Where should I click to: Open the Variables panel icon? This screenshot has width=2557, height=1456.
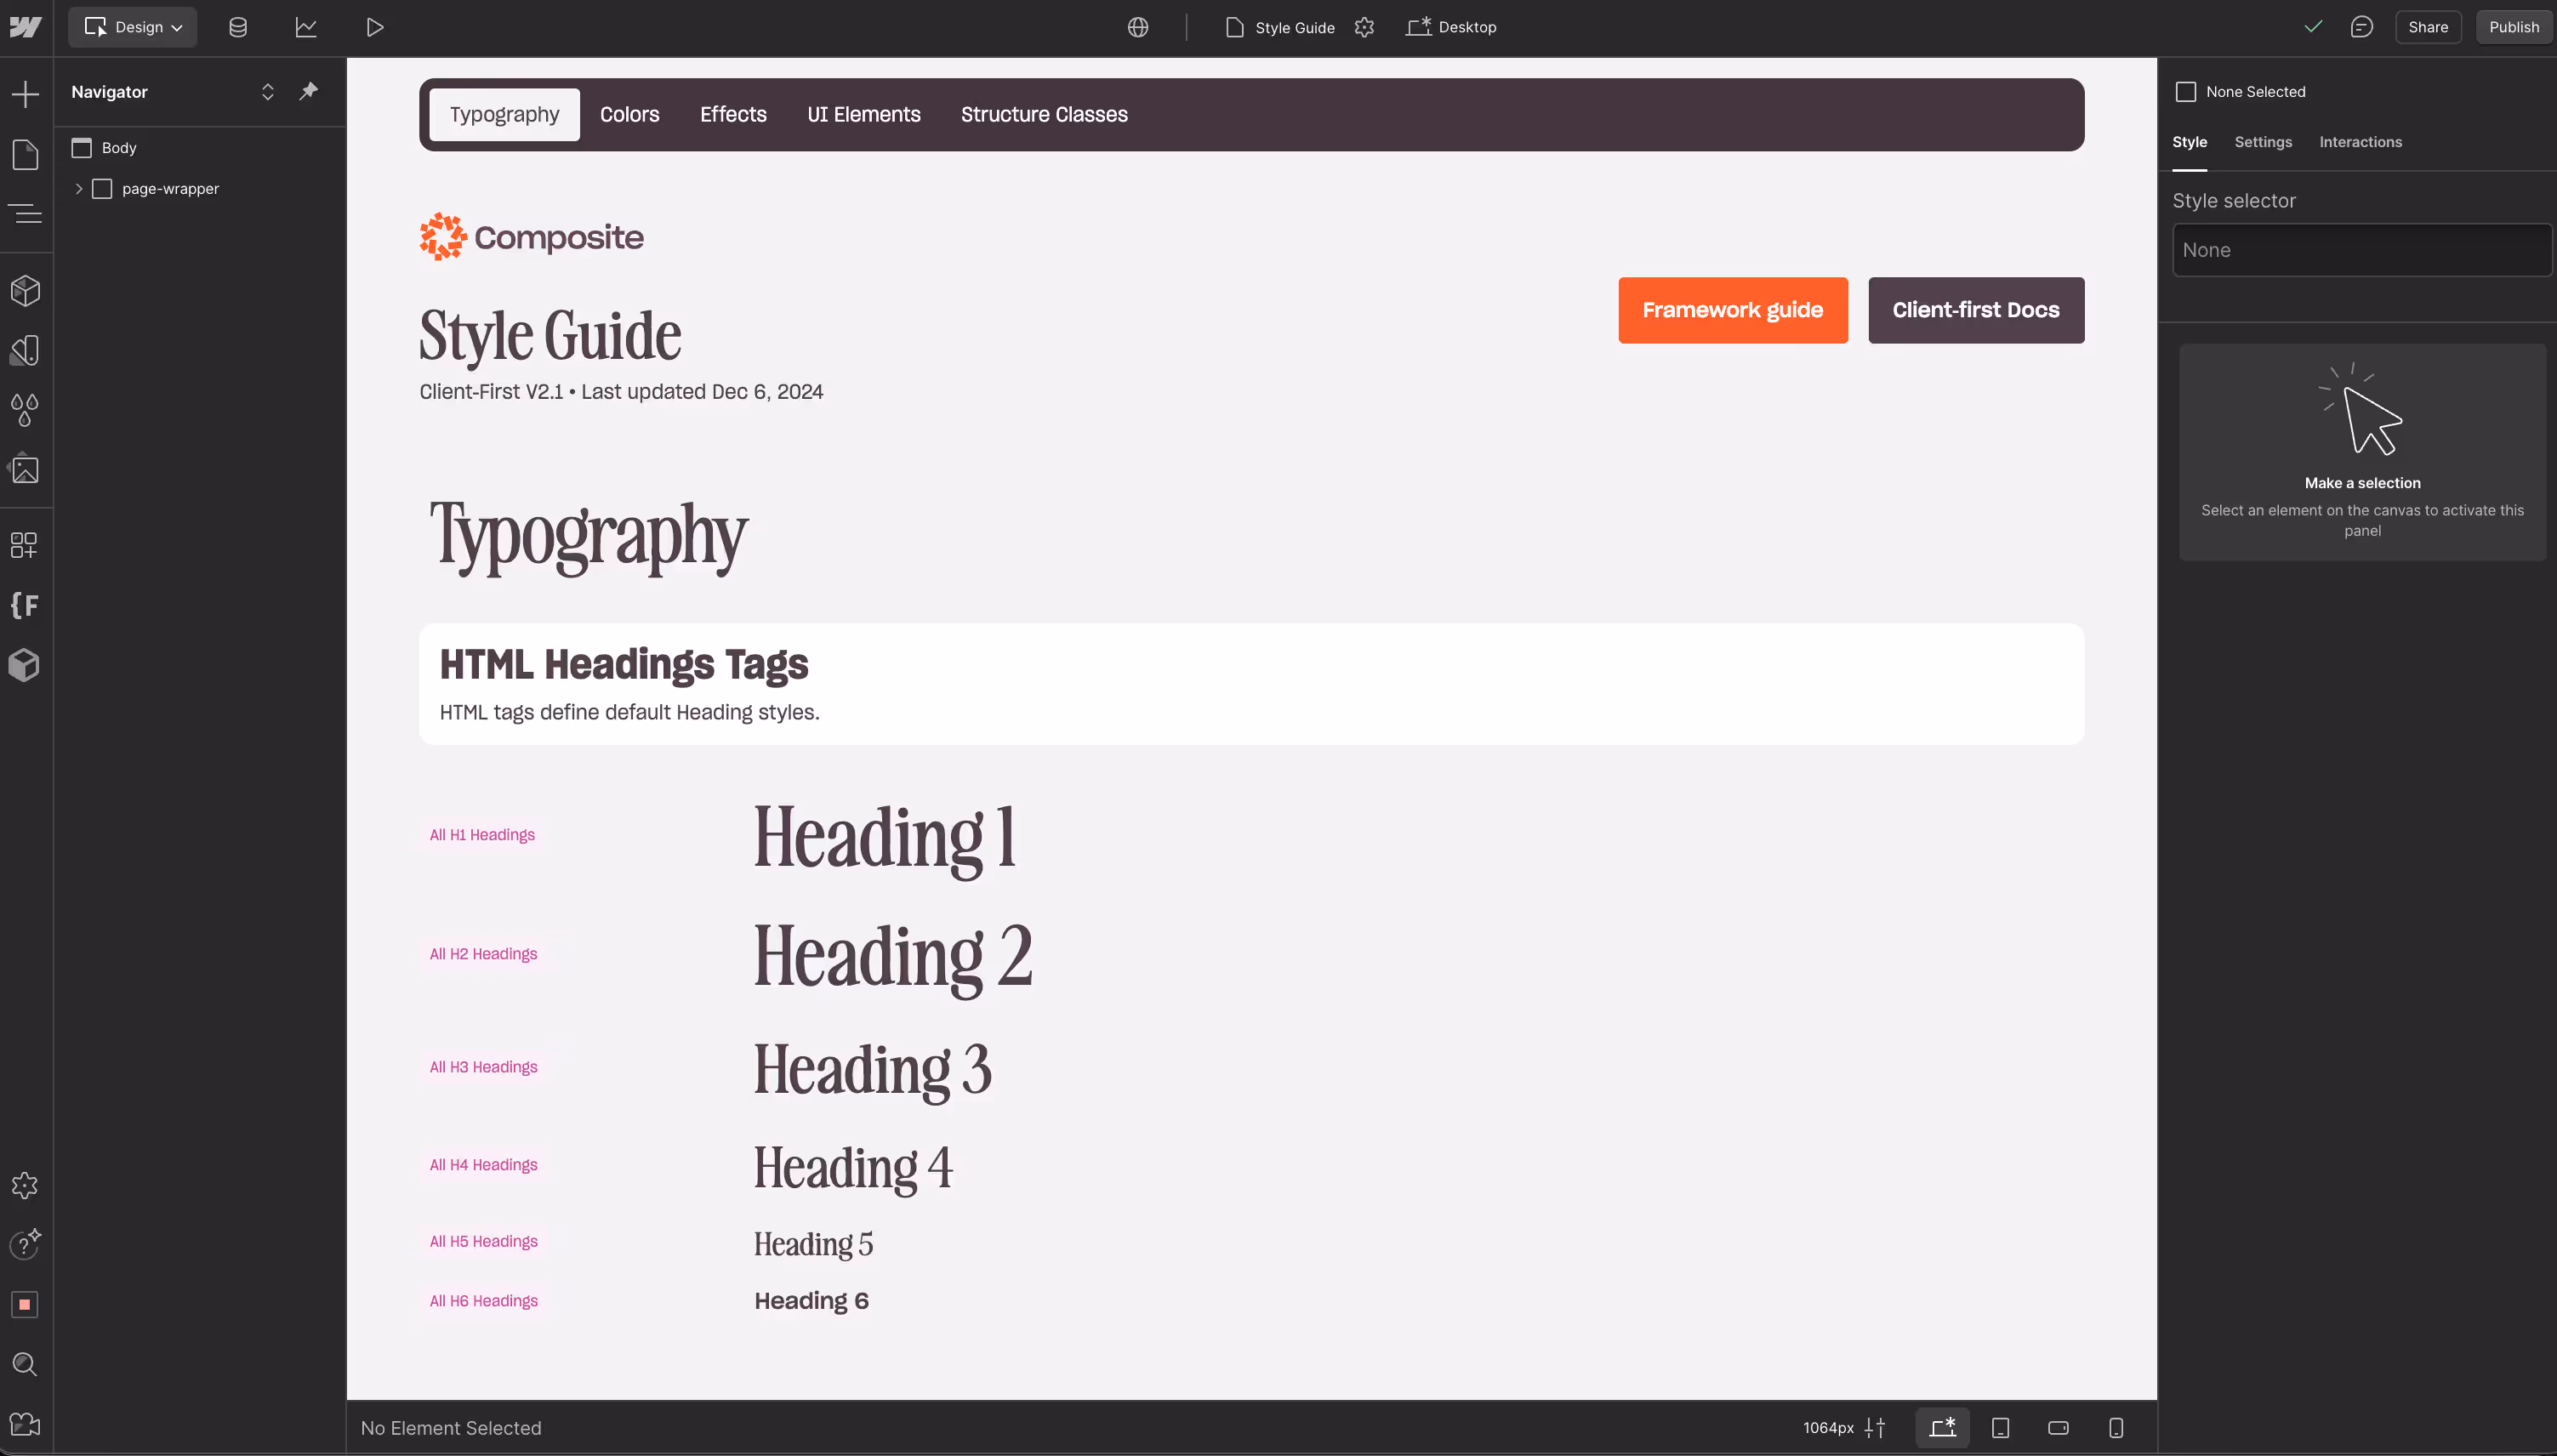(x=25, y=350)
